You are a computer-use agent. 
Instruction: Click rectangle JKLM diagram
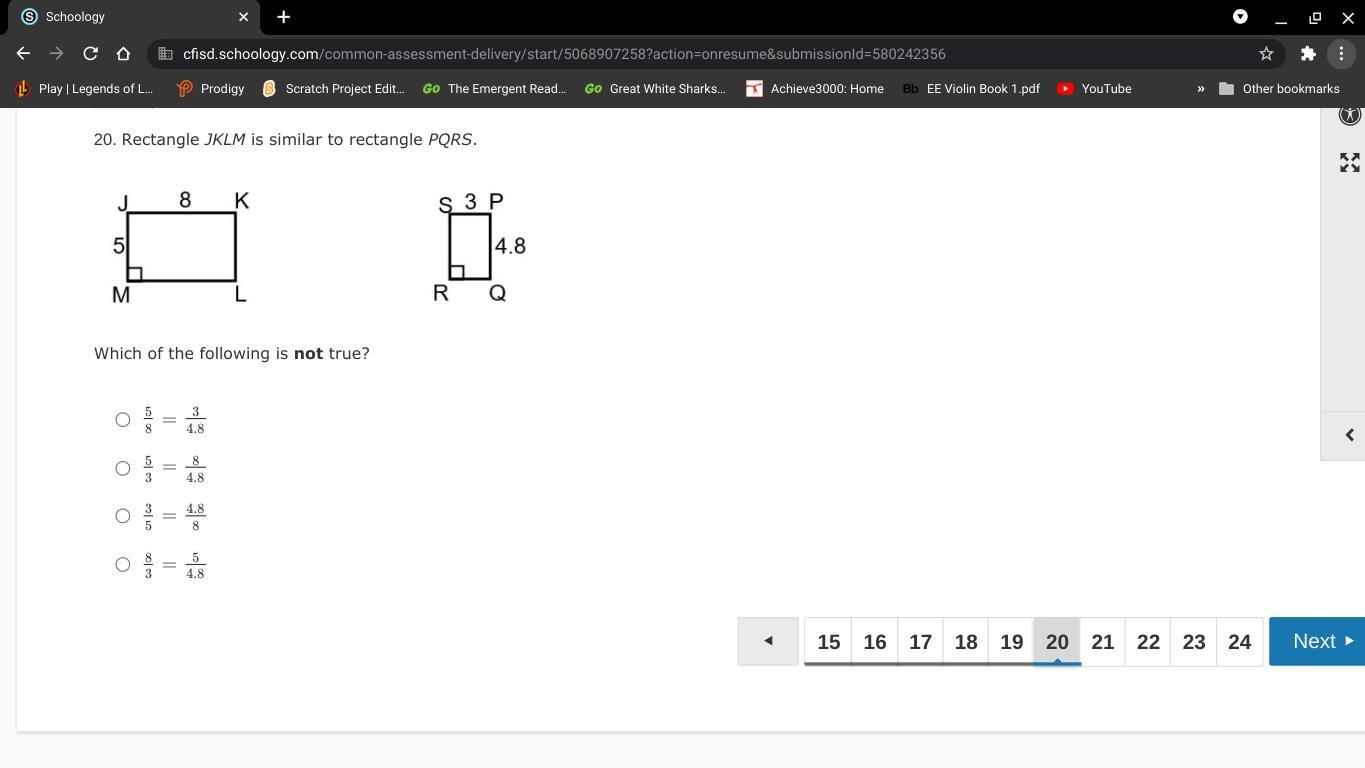click(x=181, y=246)
